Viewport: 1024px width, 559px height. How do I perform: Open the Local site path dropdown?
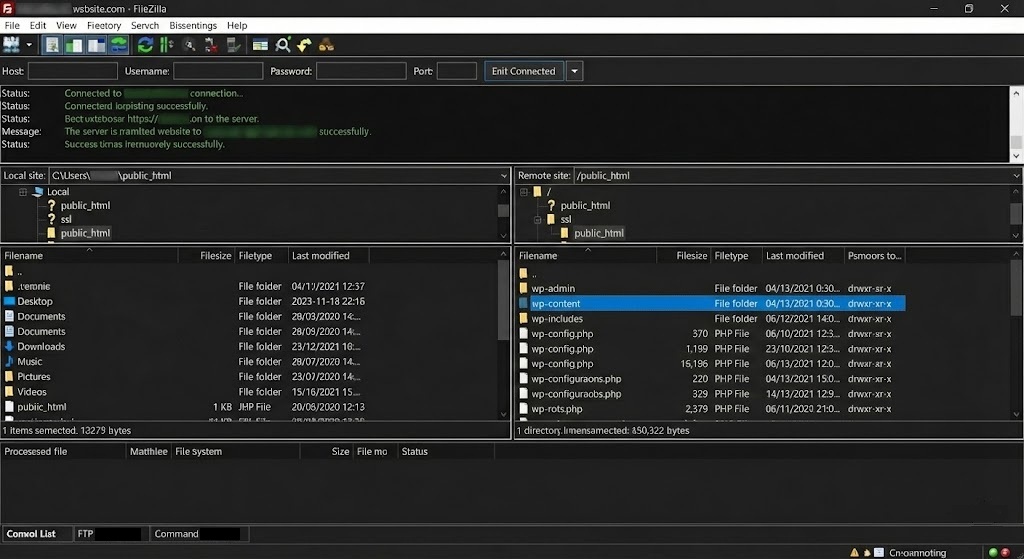point(504,176)
